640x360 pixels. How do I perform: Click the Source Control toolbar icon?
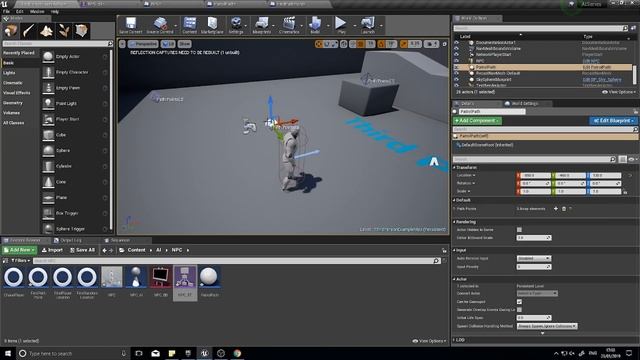pos(160,25)
